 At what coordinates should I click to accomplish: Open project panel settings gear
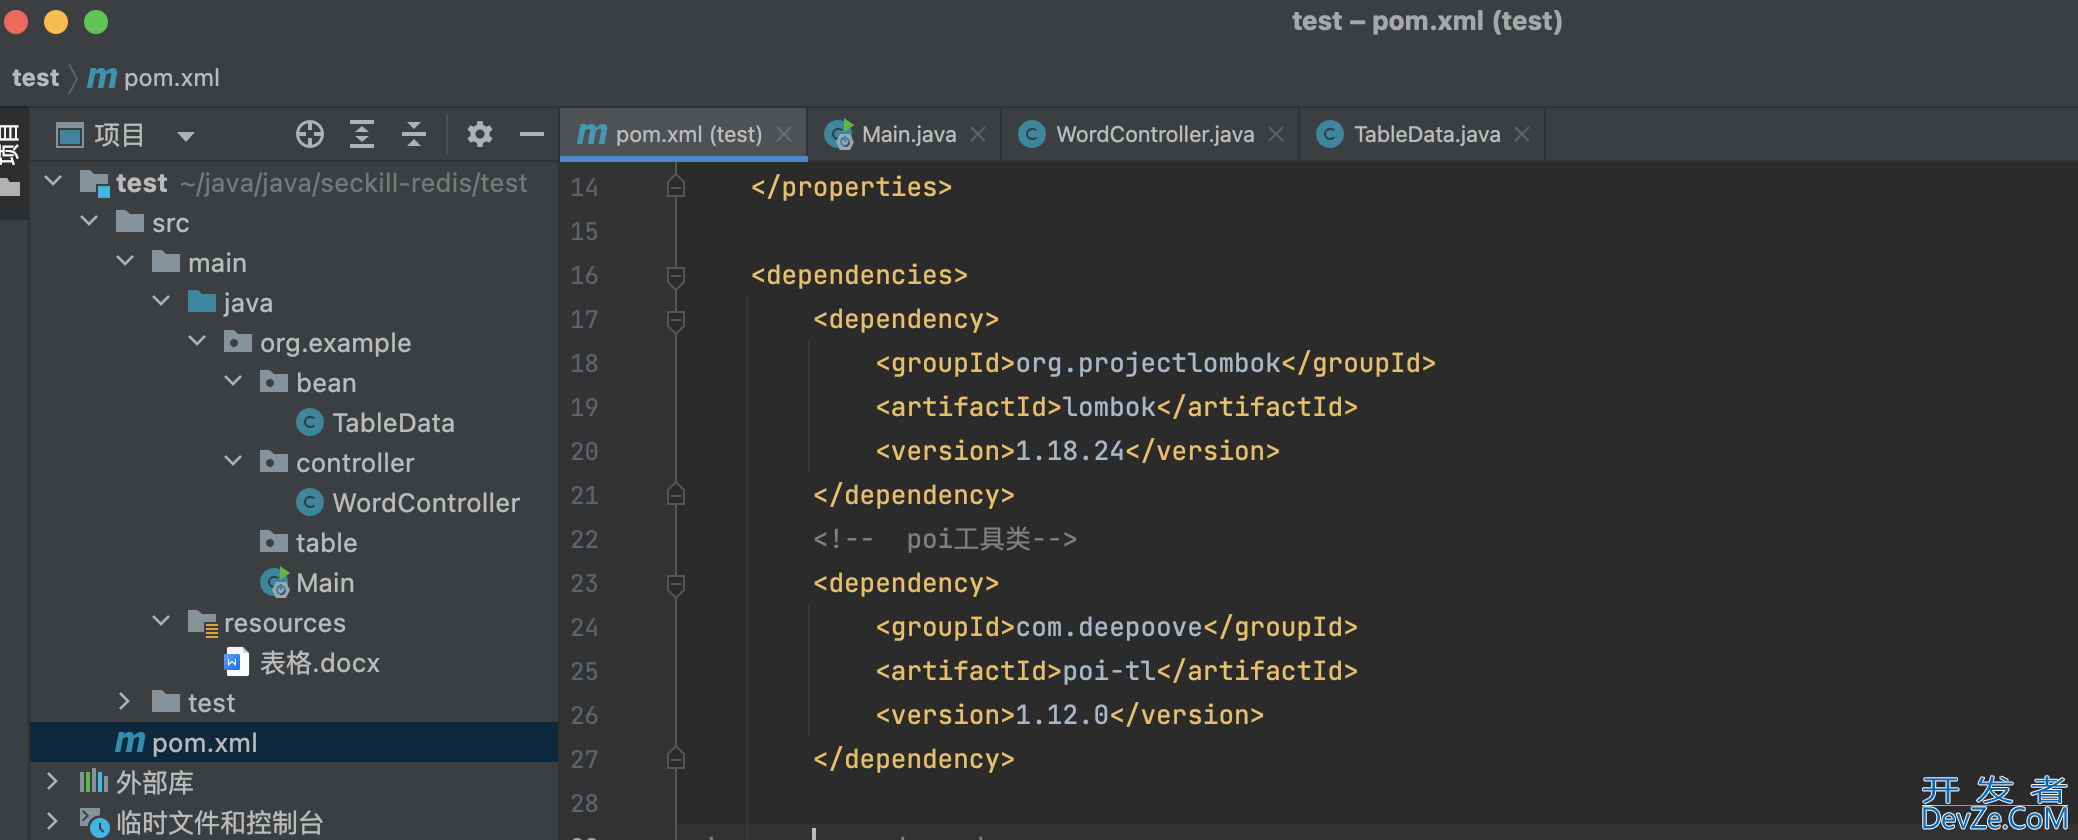[x=480, y=134]
